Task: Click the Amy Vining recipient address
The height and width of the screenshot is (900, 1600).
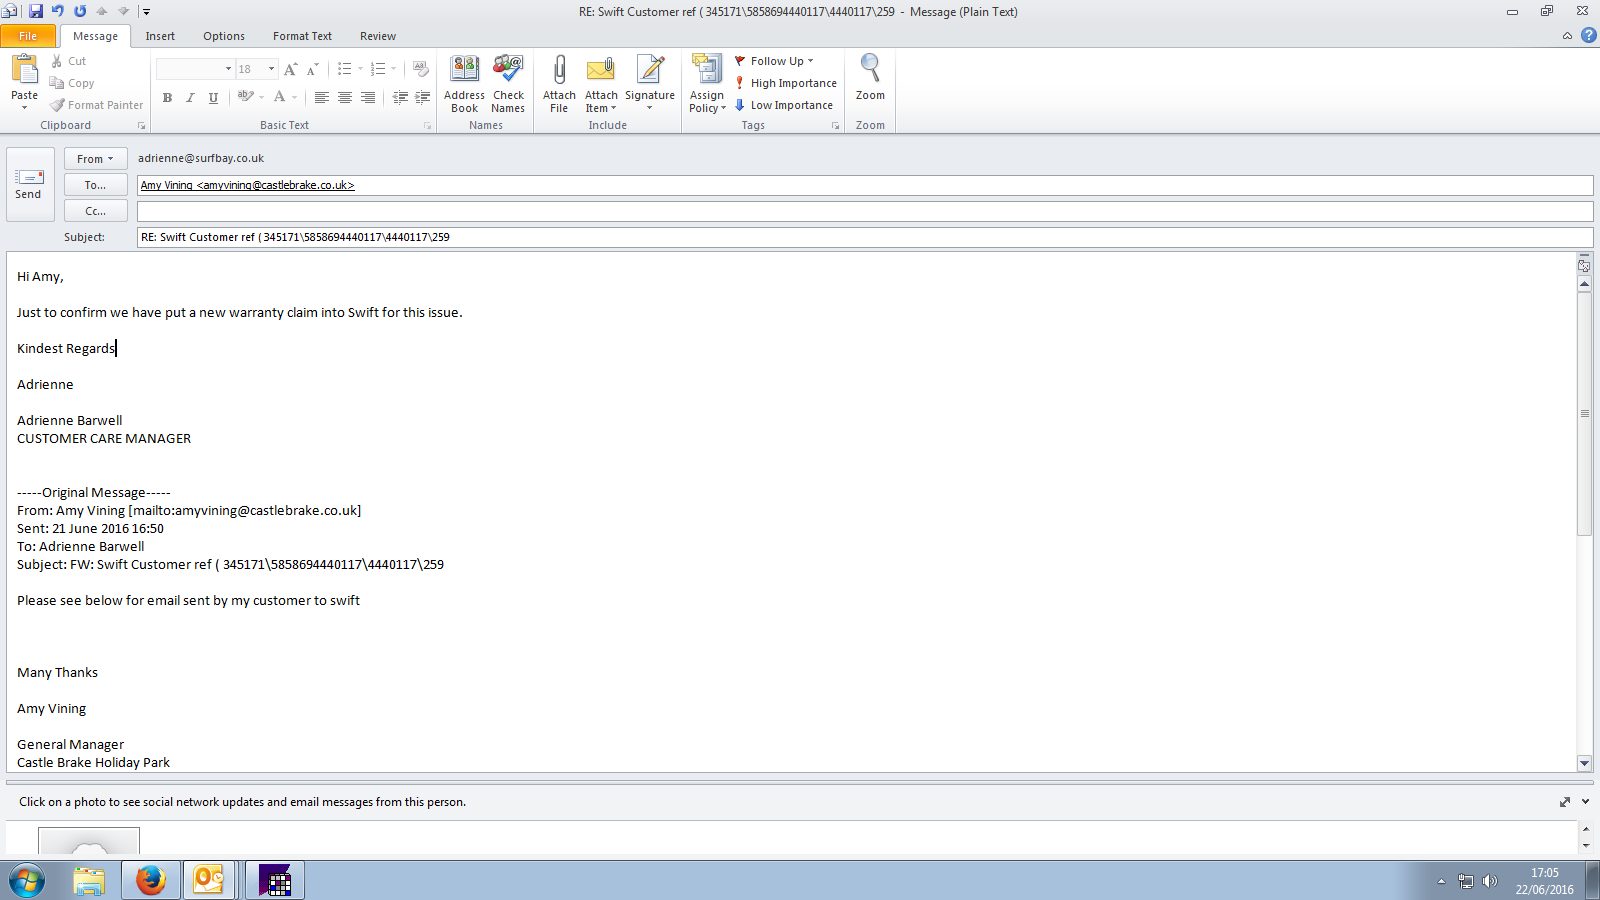Action: 248,185
